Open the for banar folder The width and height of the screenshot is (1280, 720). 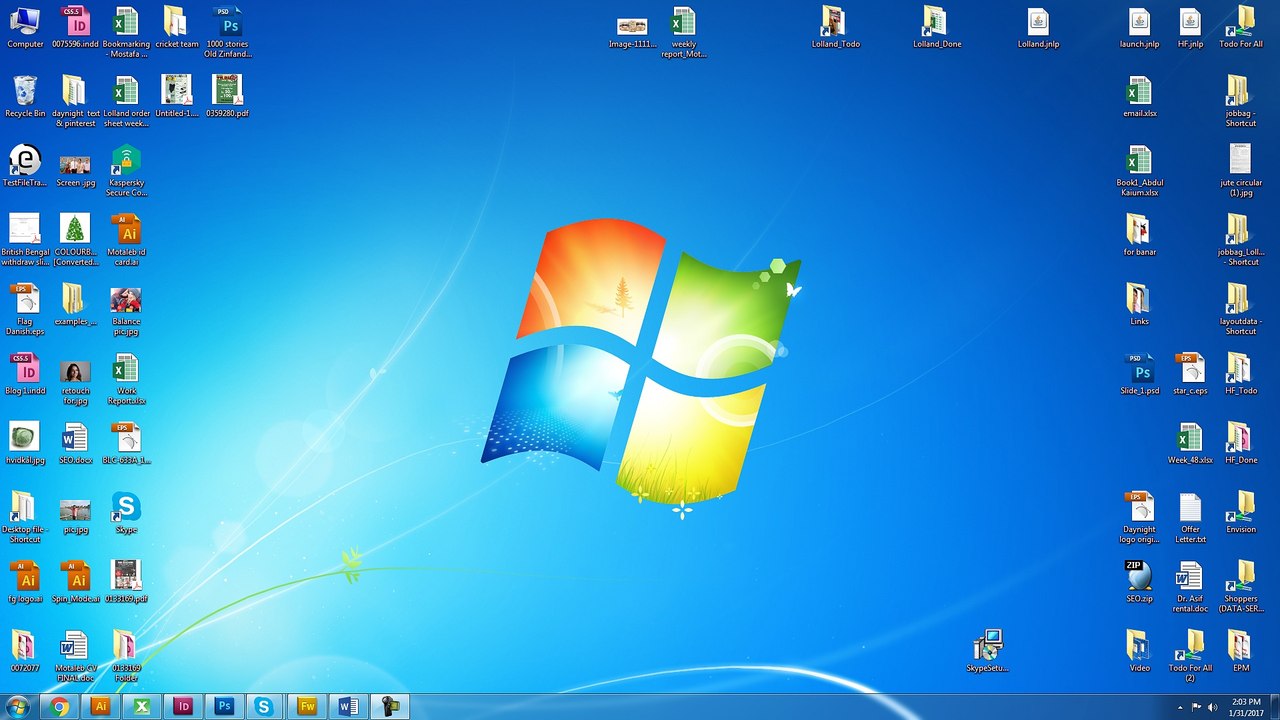click(x=1139, y=235)
